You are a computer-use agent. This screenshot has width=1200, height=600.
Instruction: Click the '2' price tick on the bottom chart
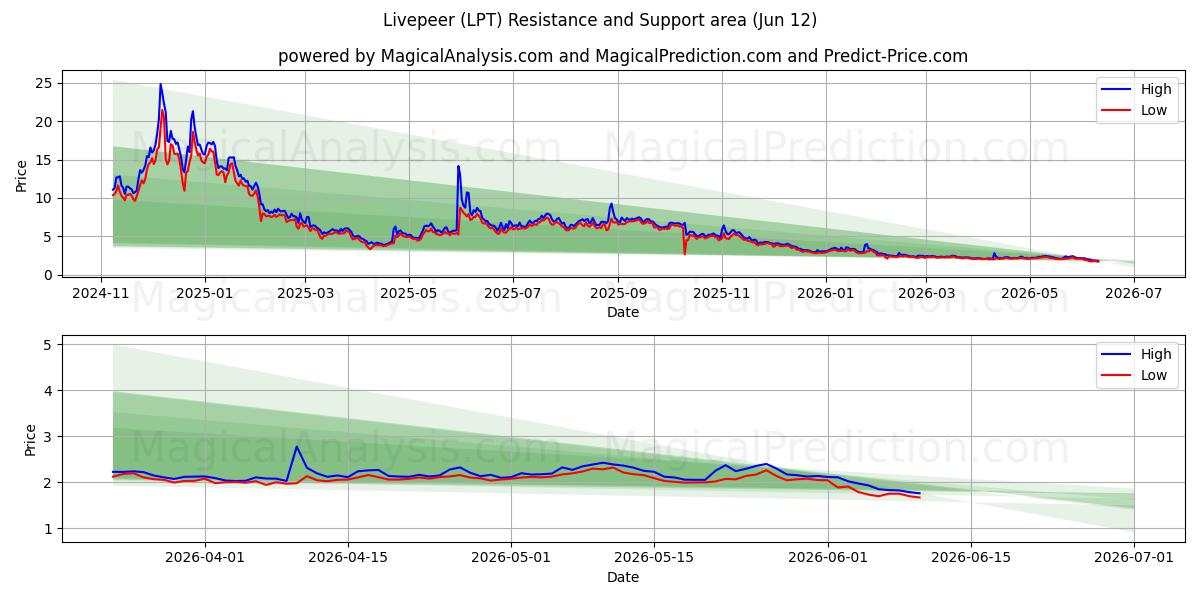coord(49,483)
